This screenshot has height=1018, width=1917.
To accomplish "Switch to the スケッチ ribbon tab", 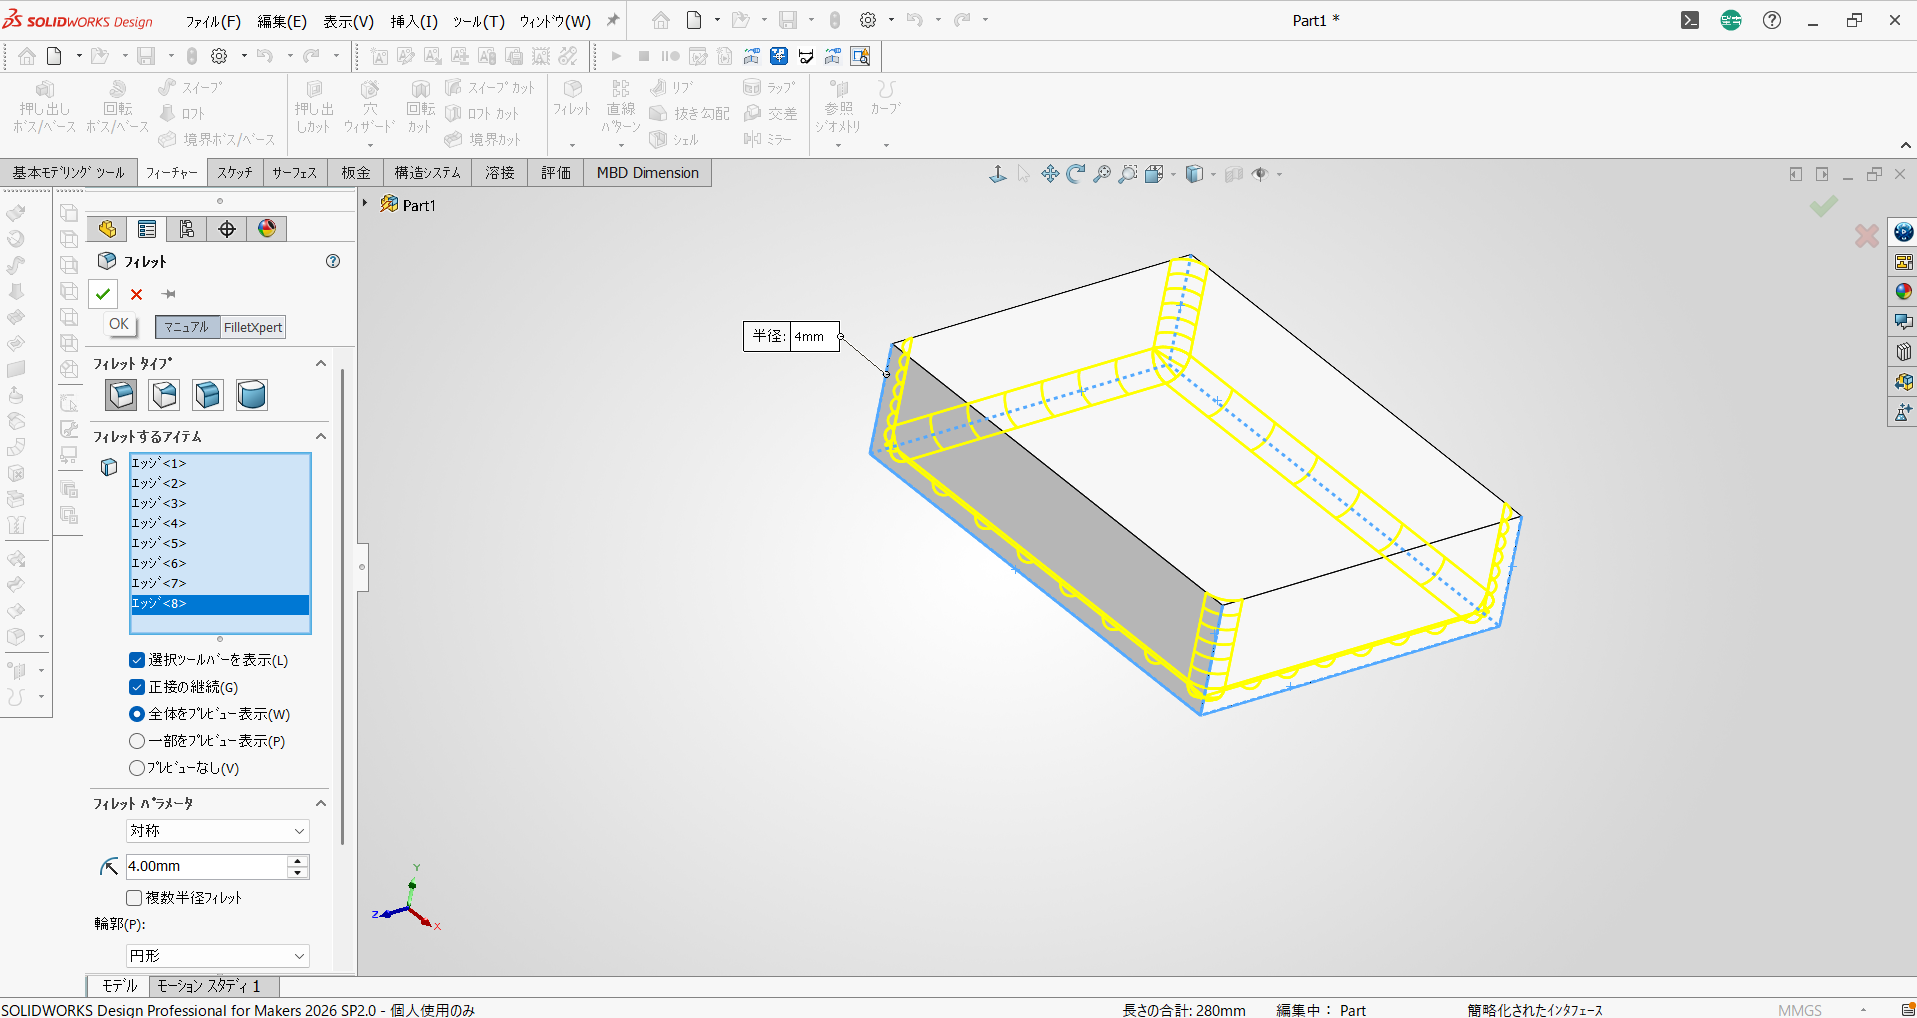I will 235,173.
